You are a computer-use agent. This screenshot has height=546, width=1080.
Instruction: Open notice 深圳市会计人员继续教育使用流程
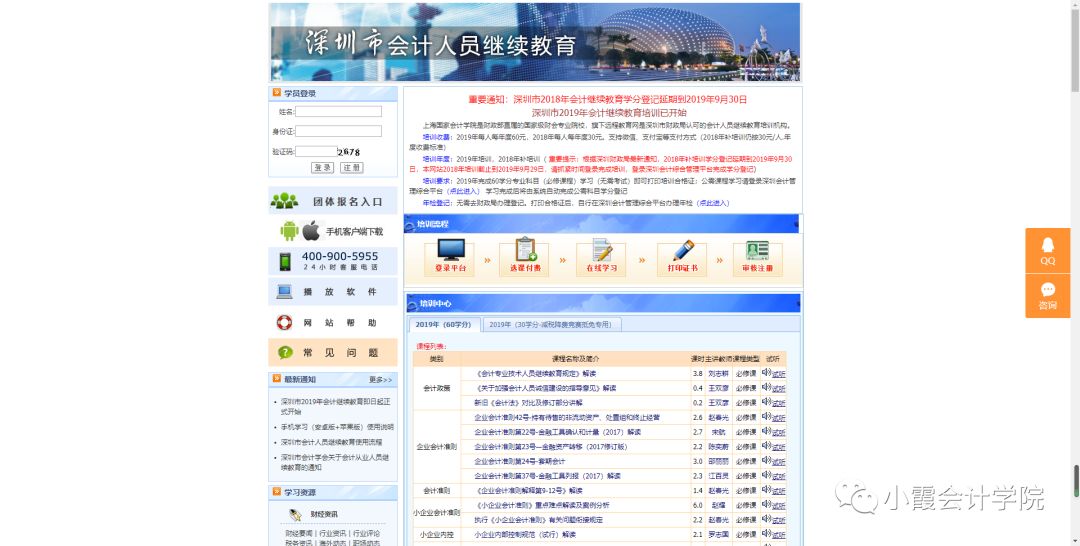pos(331,442)
